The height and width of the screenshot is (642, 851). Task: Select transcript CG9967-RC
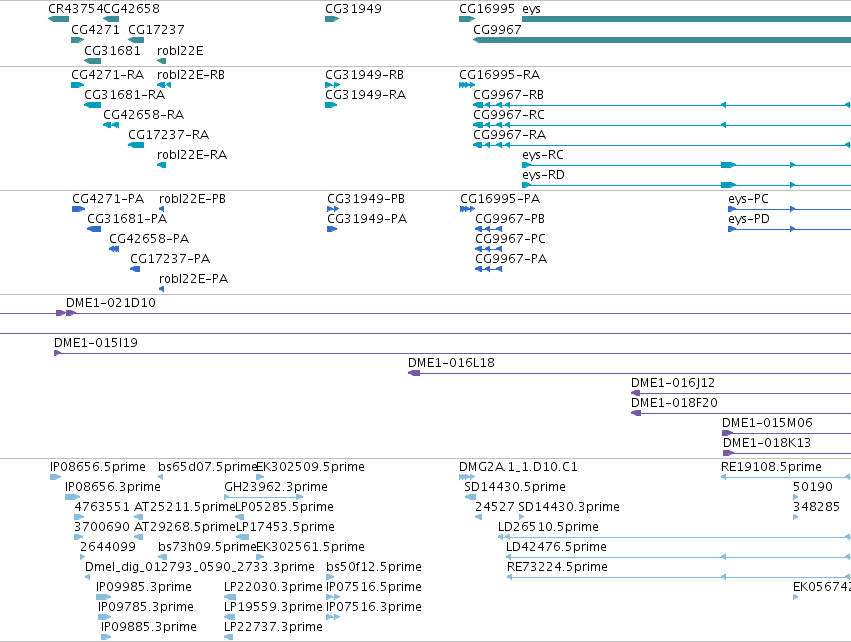click(x=509, y=115)
